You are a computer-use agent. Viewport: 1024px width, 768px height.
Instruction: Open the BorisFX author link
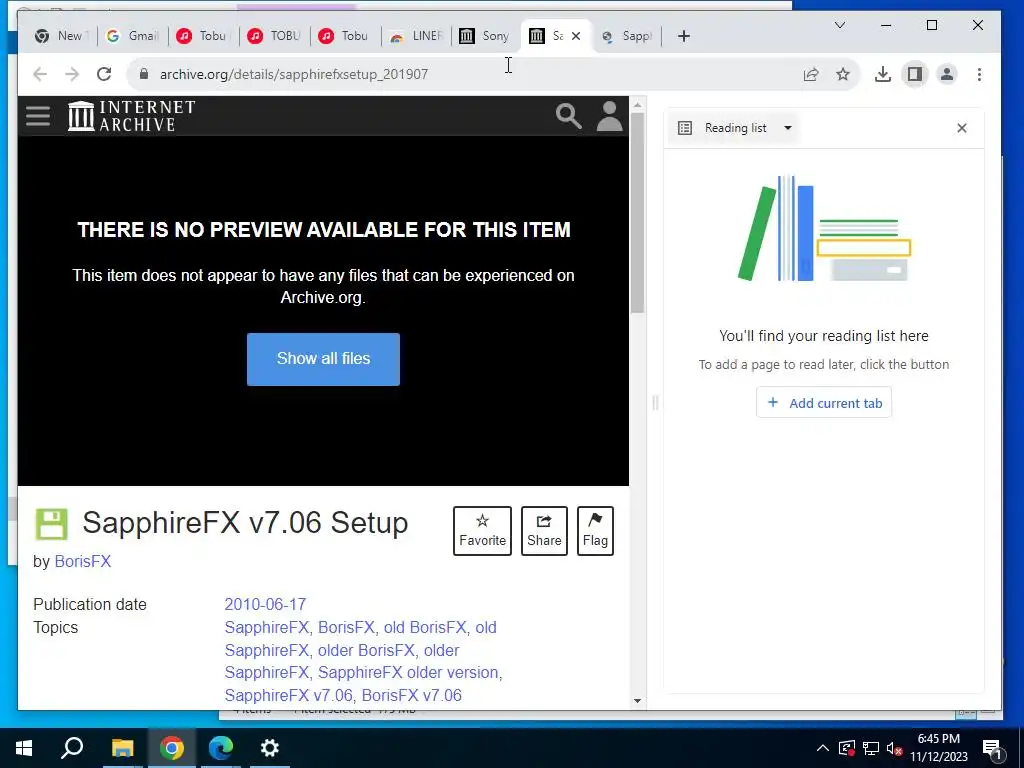pyautogui.click(x=83, y=562)
